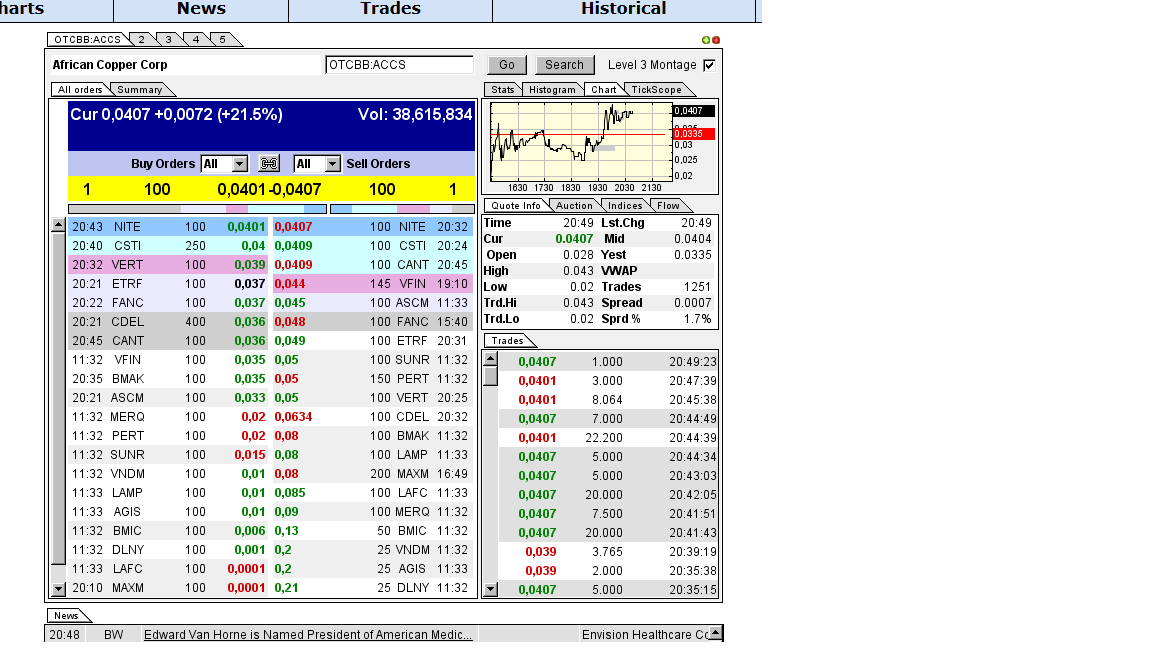Image resolution: width=1152 pixels, height=648 pixels.
Task: Click the MAXM sell order of 200
Action: point(373,474)
